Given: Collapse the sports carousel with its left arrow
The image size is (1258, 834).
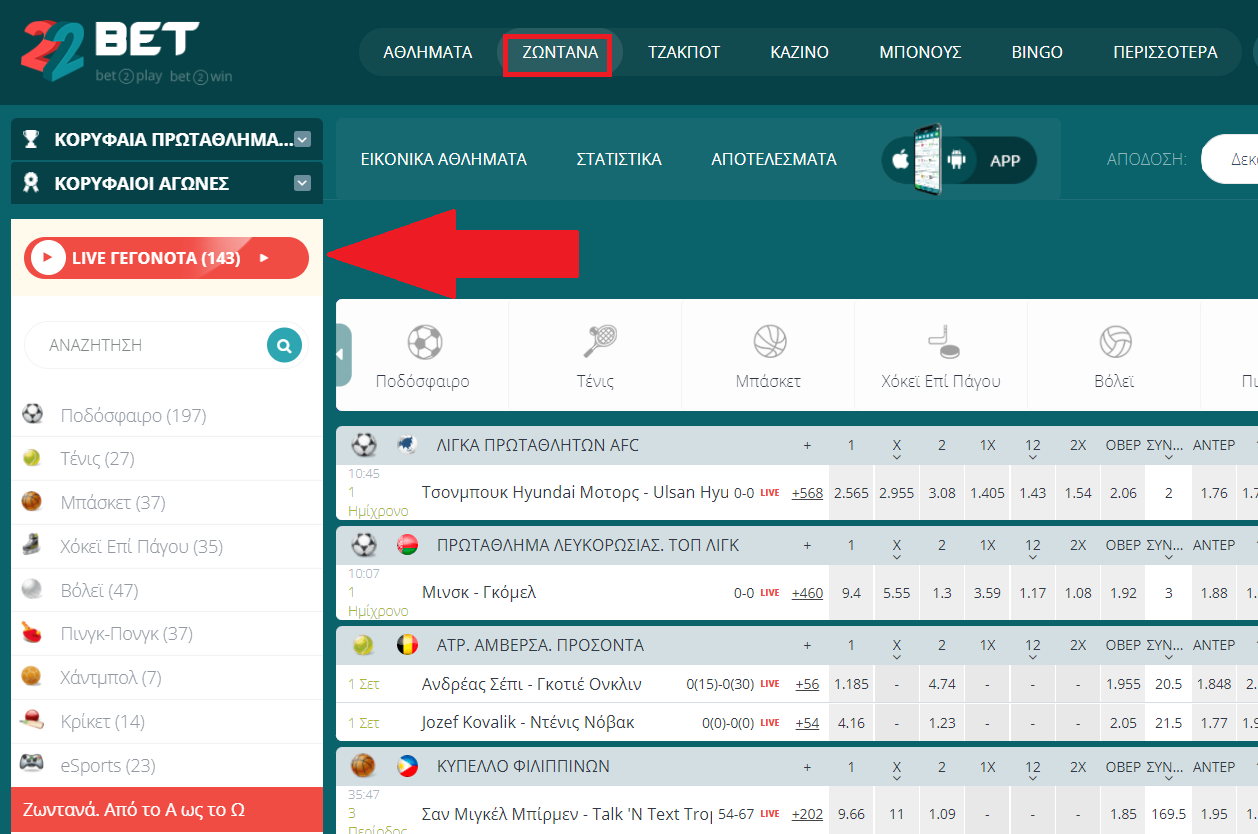Looking at the screenshot, I should (x=343, y=355).
